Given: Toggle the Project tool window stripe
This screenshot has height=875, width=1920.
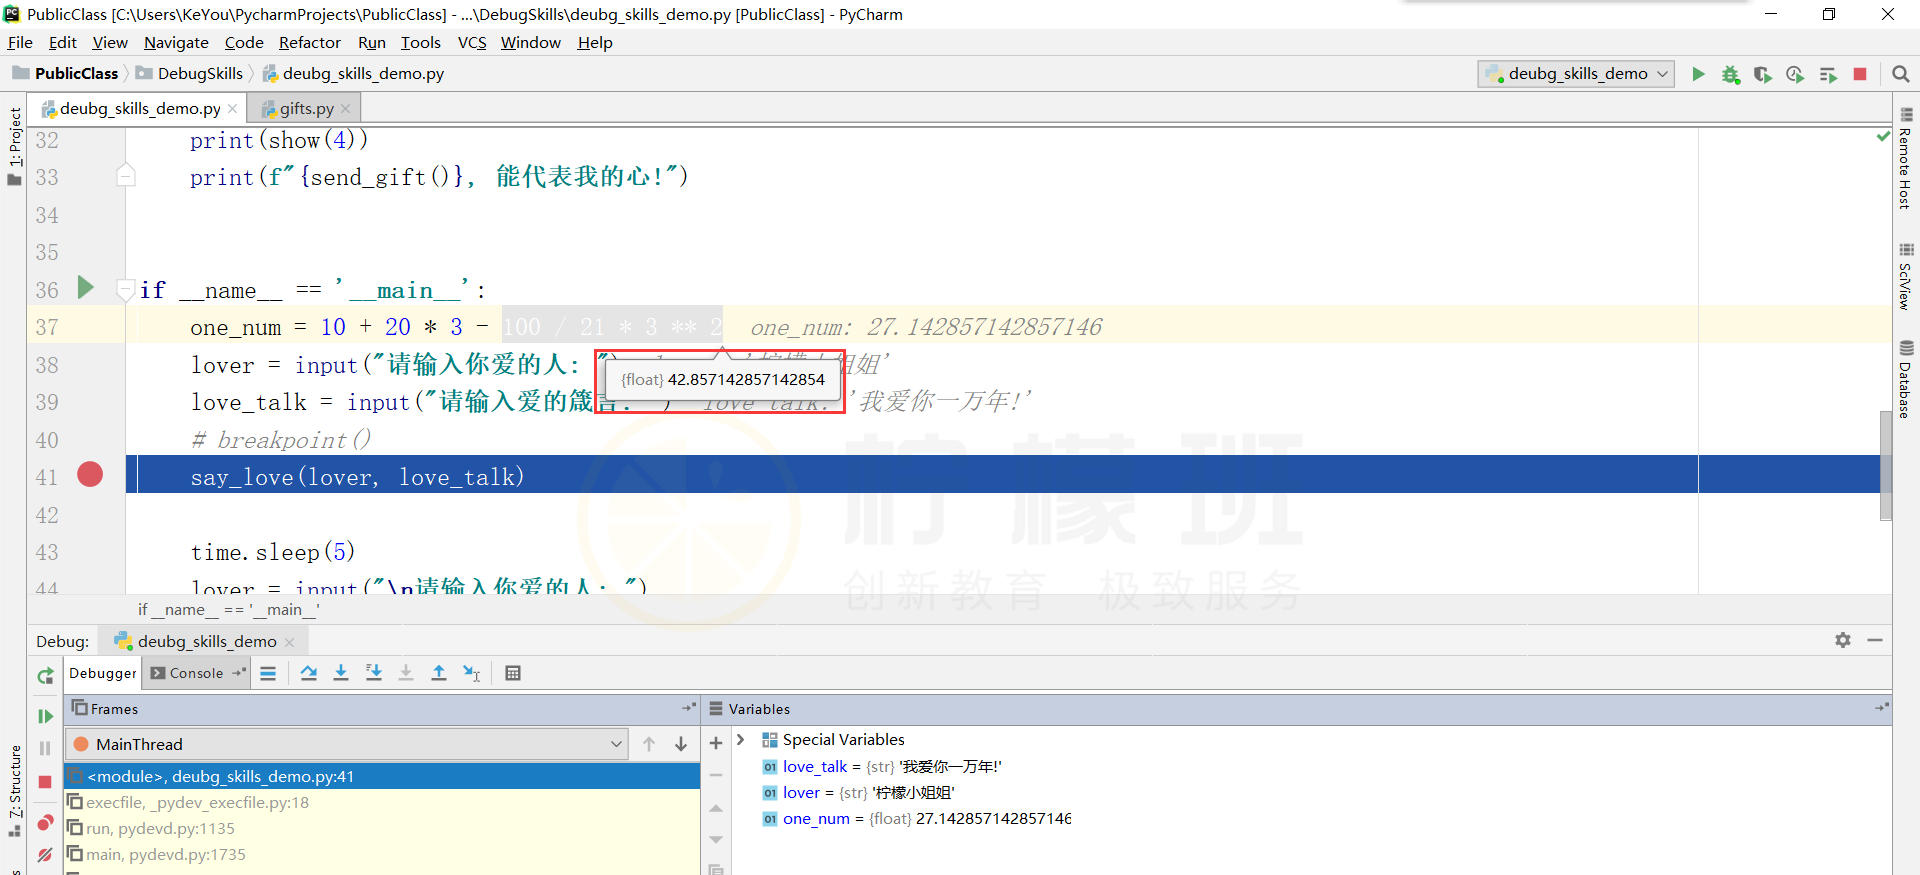Looking at the screenshot, I should pos(15,145).
